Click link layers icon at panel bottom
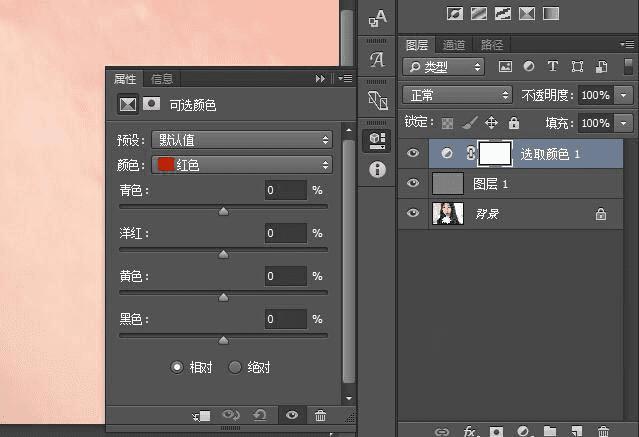The image size is (639, 437). coord(442,431)
